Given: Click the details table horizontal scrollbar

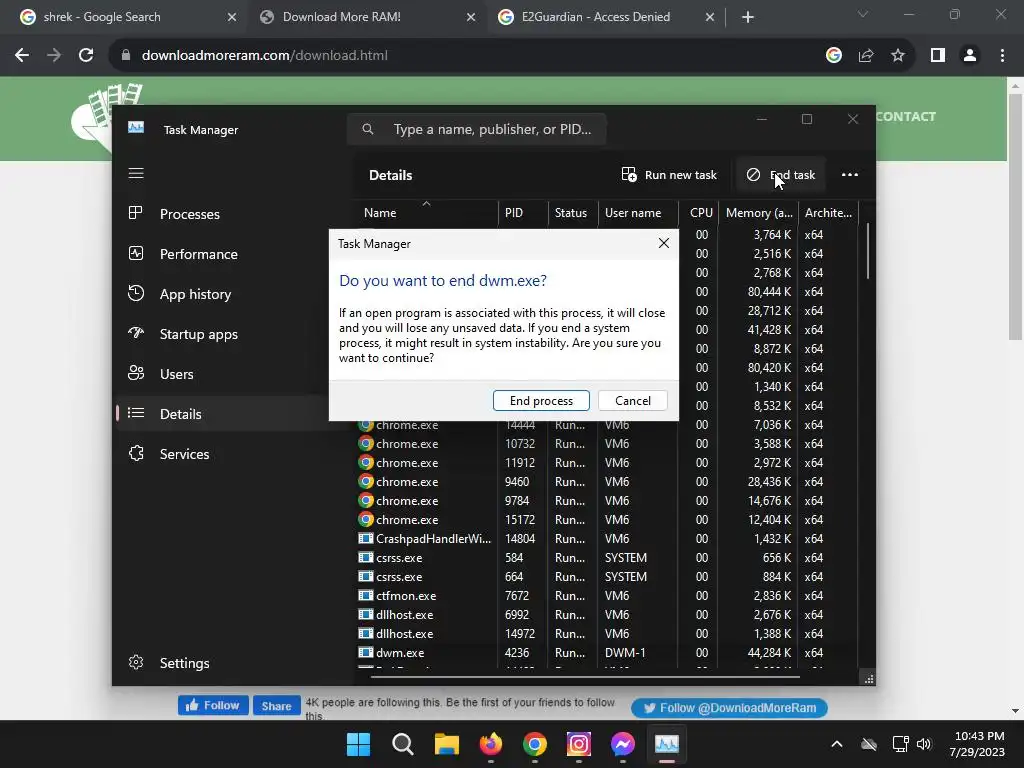Looking at the screenshot, I should pyautogui.click(x=585, y=677).
